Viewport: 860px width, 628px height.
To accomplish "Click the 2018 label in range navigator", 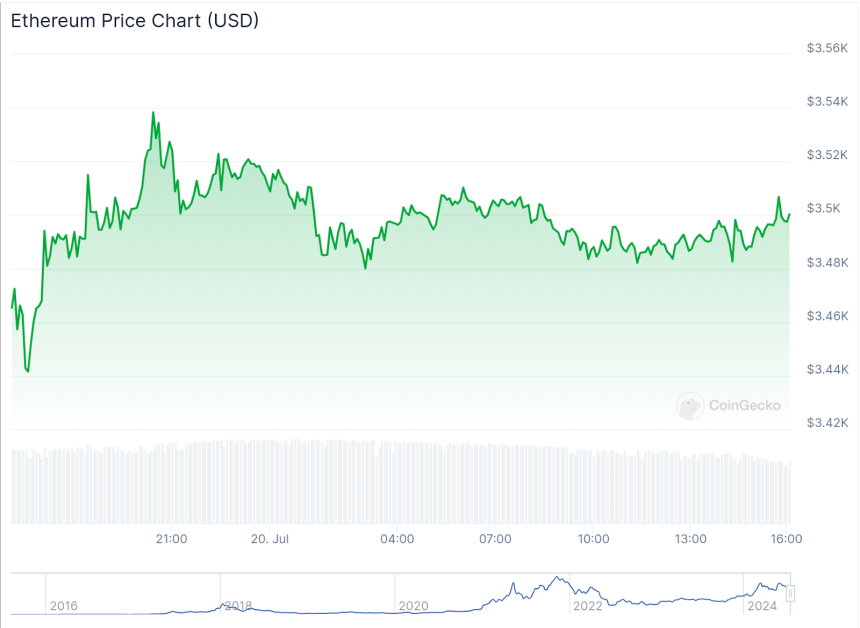I will click(x=238, y=606).
